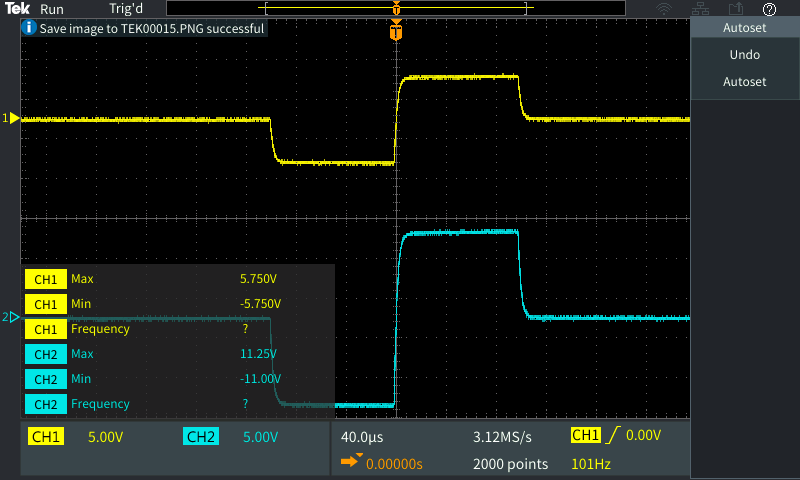Click the orange horizontal position arrow icon
Image resolution: width=800 pixels, height=480 pixels.
pos(352,461)
